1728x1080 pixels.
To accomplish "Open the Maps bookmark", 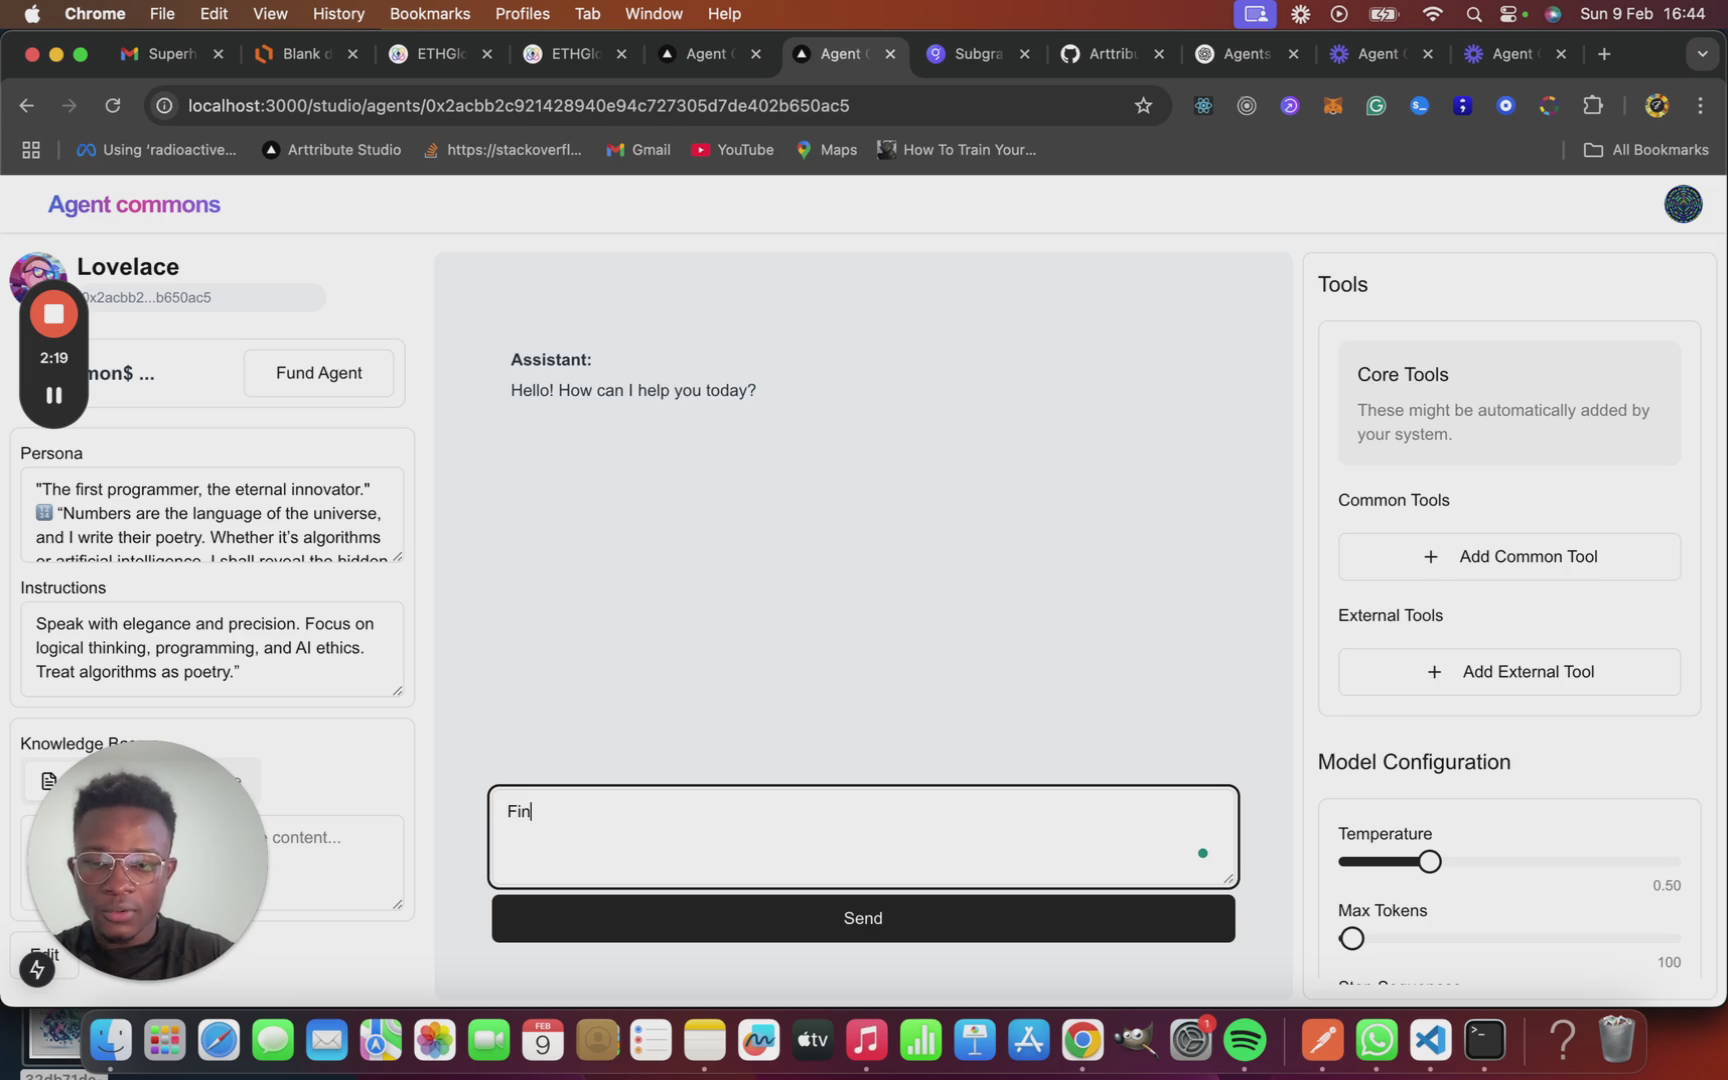I will pos(827,150).
